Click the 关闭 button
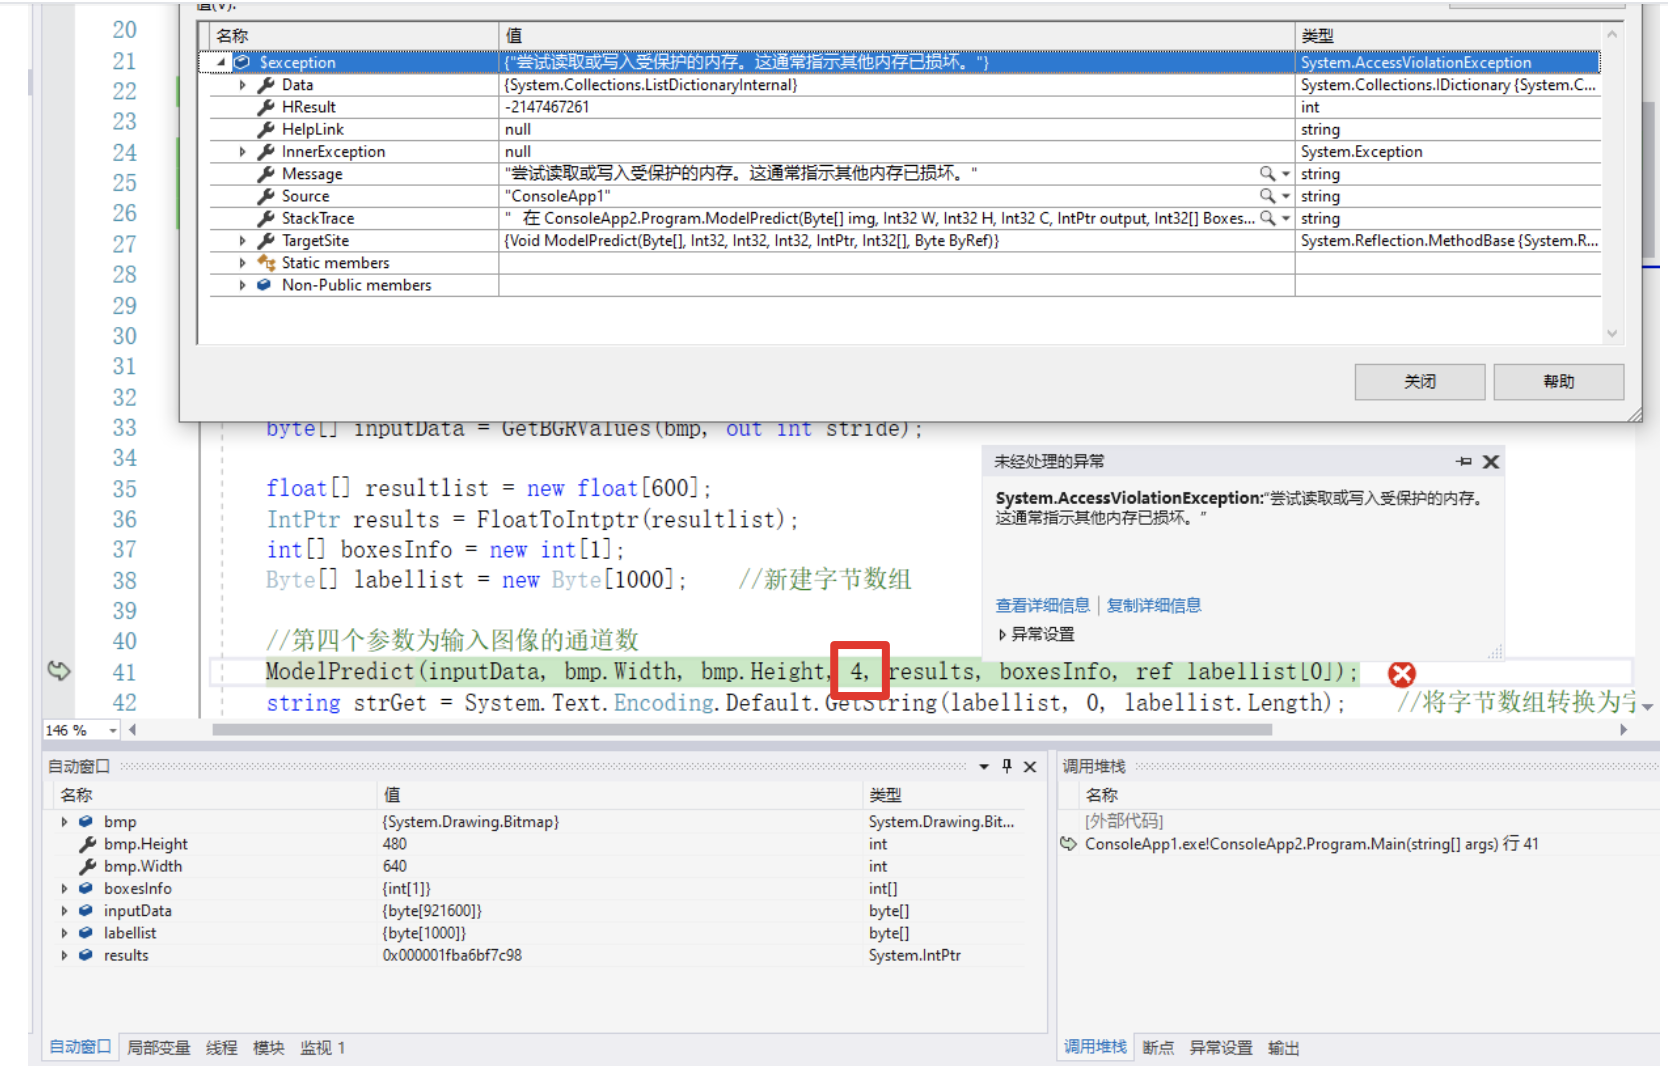The width and height of the screenshot is (1668, 1066). [x=1420, y=382]
